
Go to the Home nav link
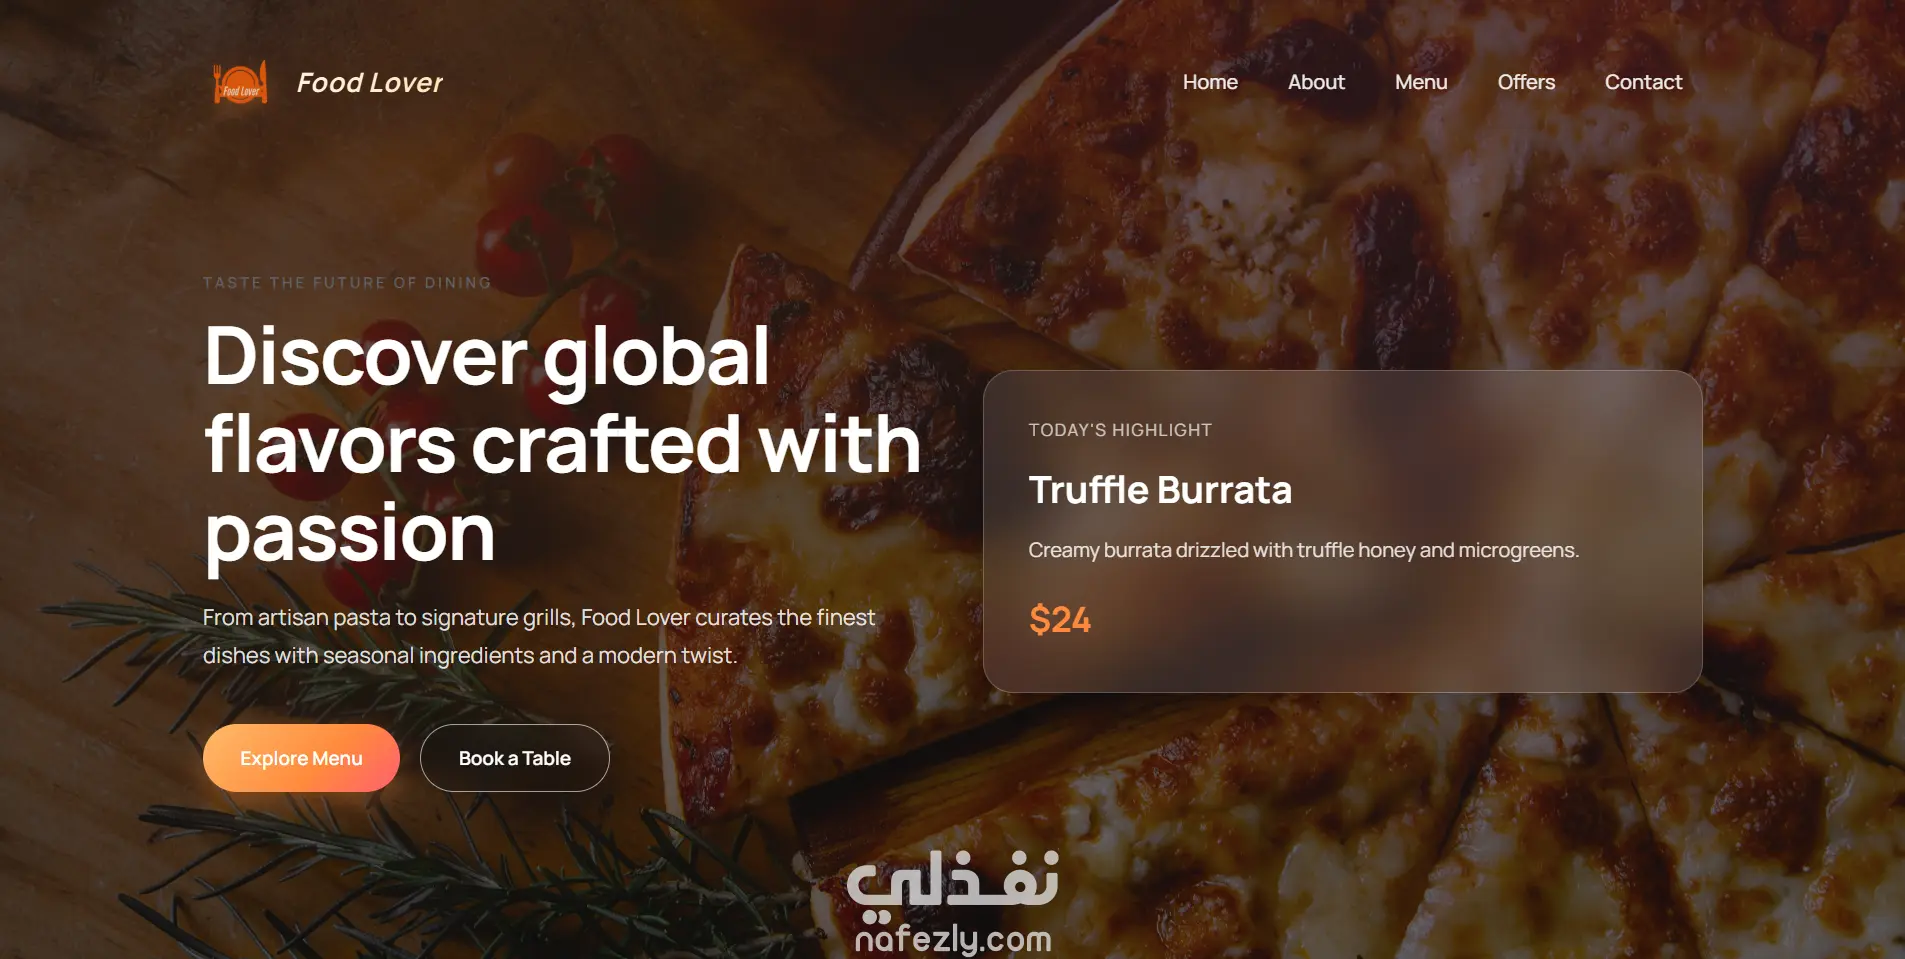(1210, 82)
